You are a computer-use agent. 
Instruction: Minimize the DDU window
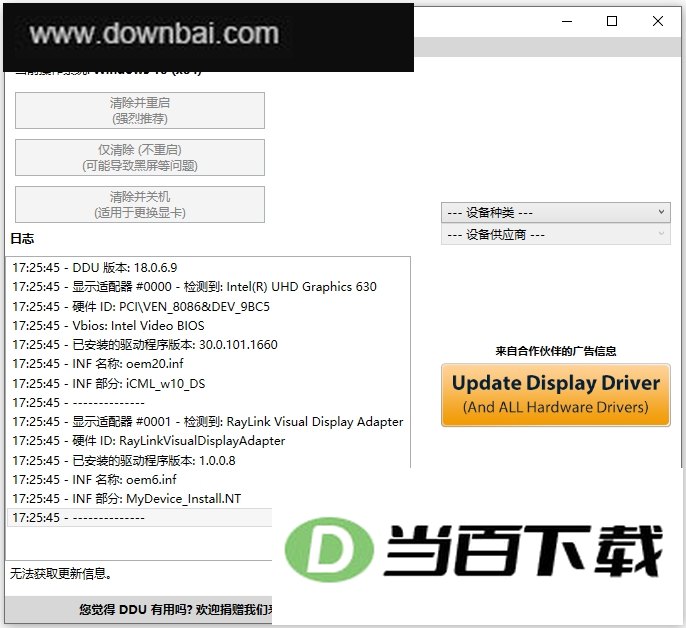[567, 21]
